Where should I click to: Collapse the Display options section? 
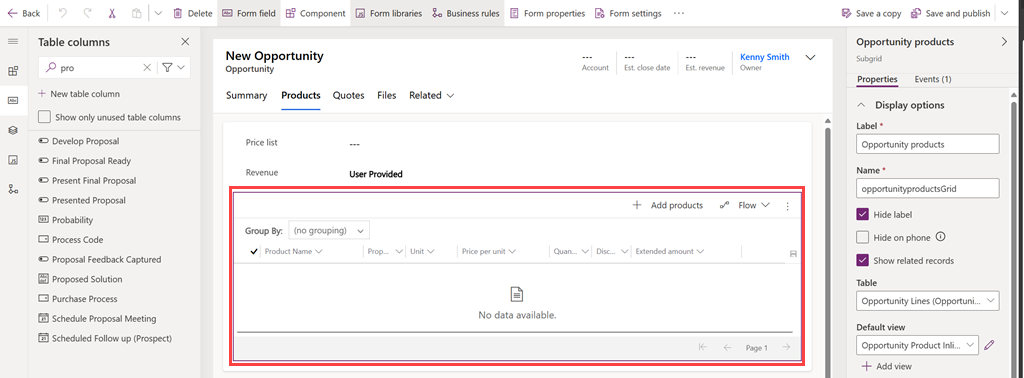(x=861, y=105)
